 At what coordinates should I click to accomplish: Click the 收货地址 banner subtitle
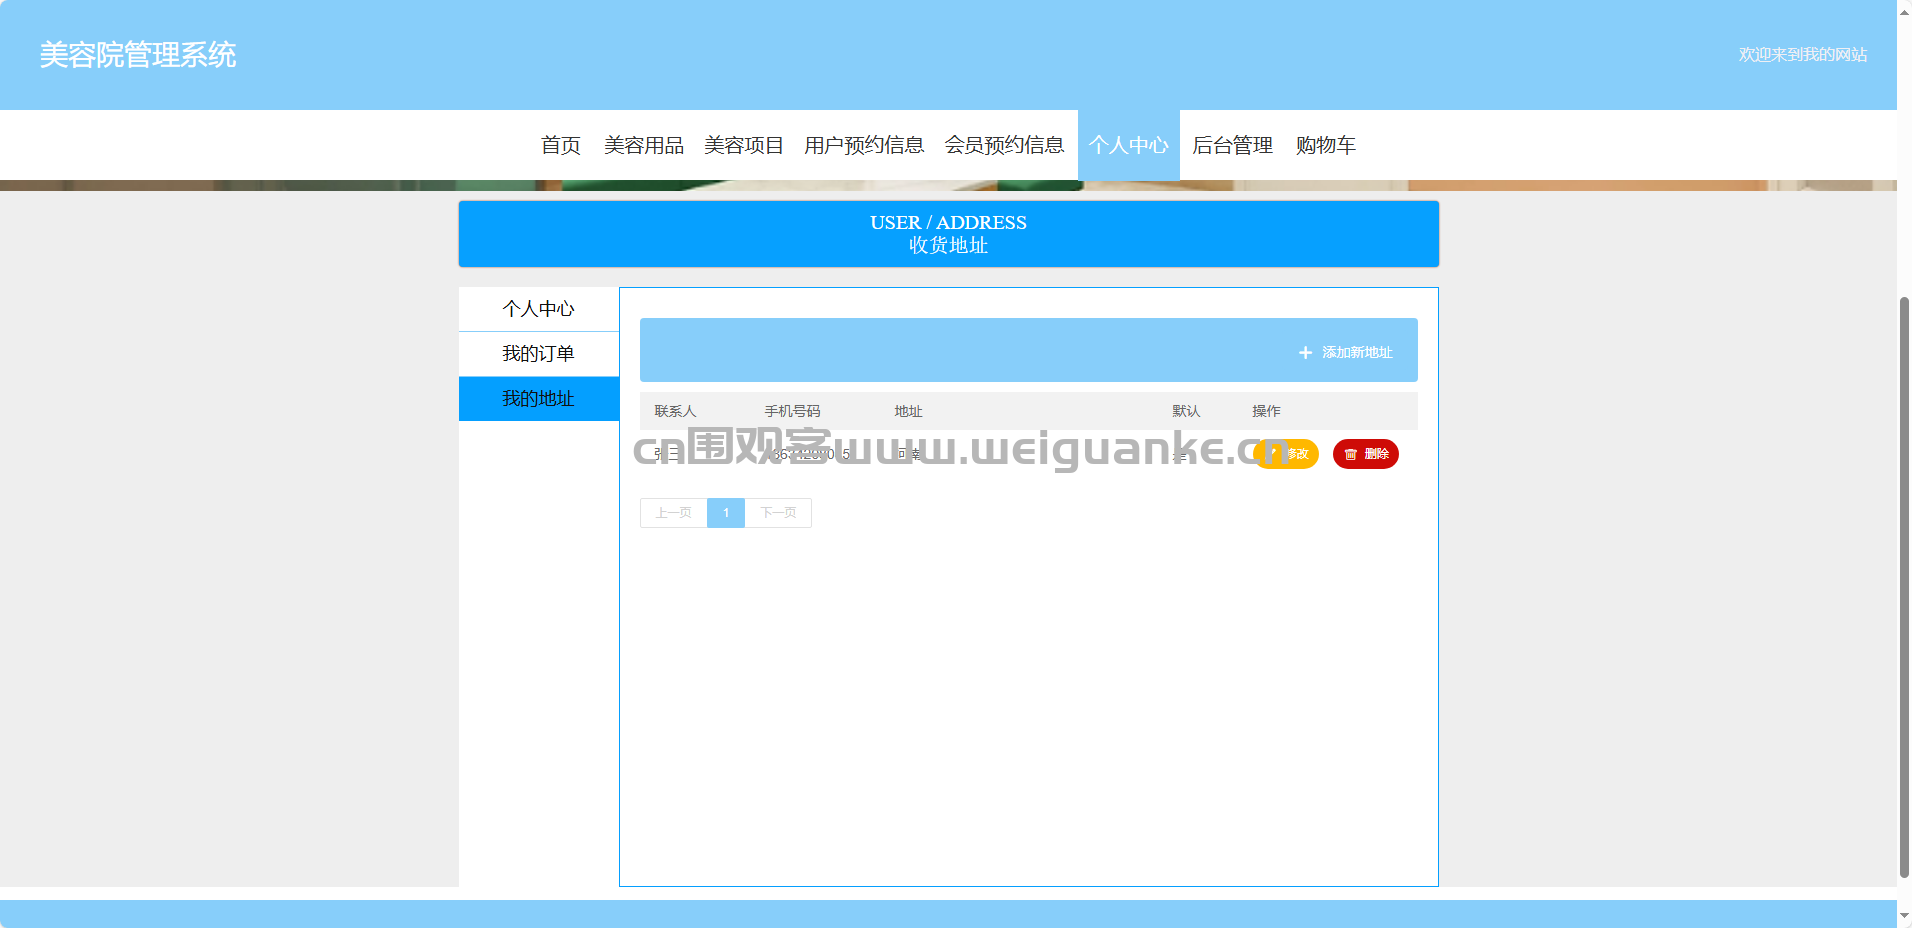(x=948, y=246)
